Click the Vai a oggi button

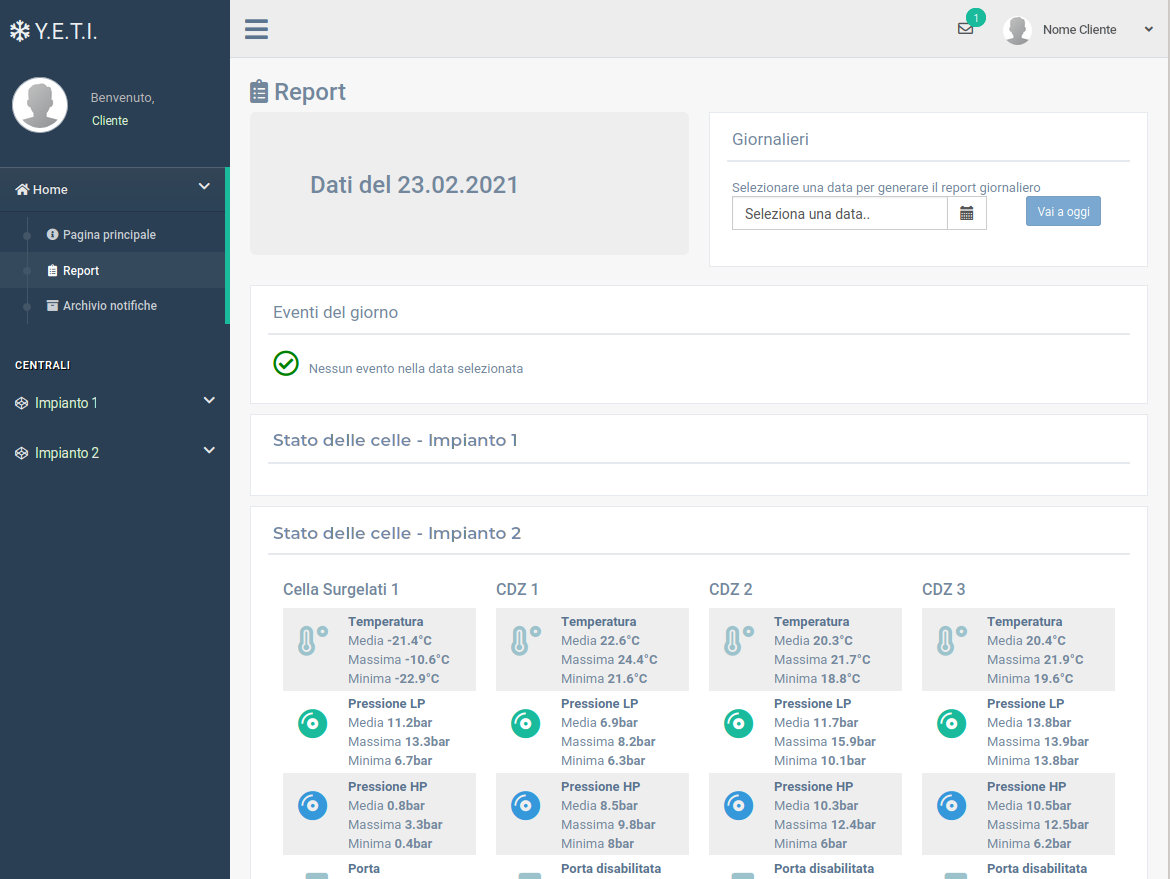1063,211
